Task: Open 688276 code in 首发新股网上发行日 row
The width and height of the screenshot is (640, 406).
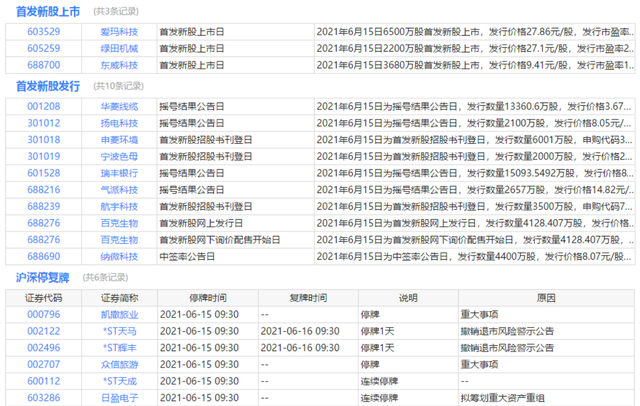Action: (x=44, y=223)
